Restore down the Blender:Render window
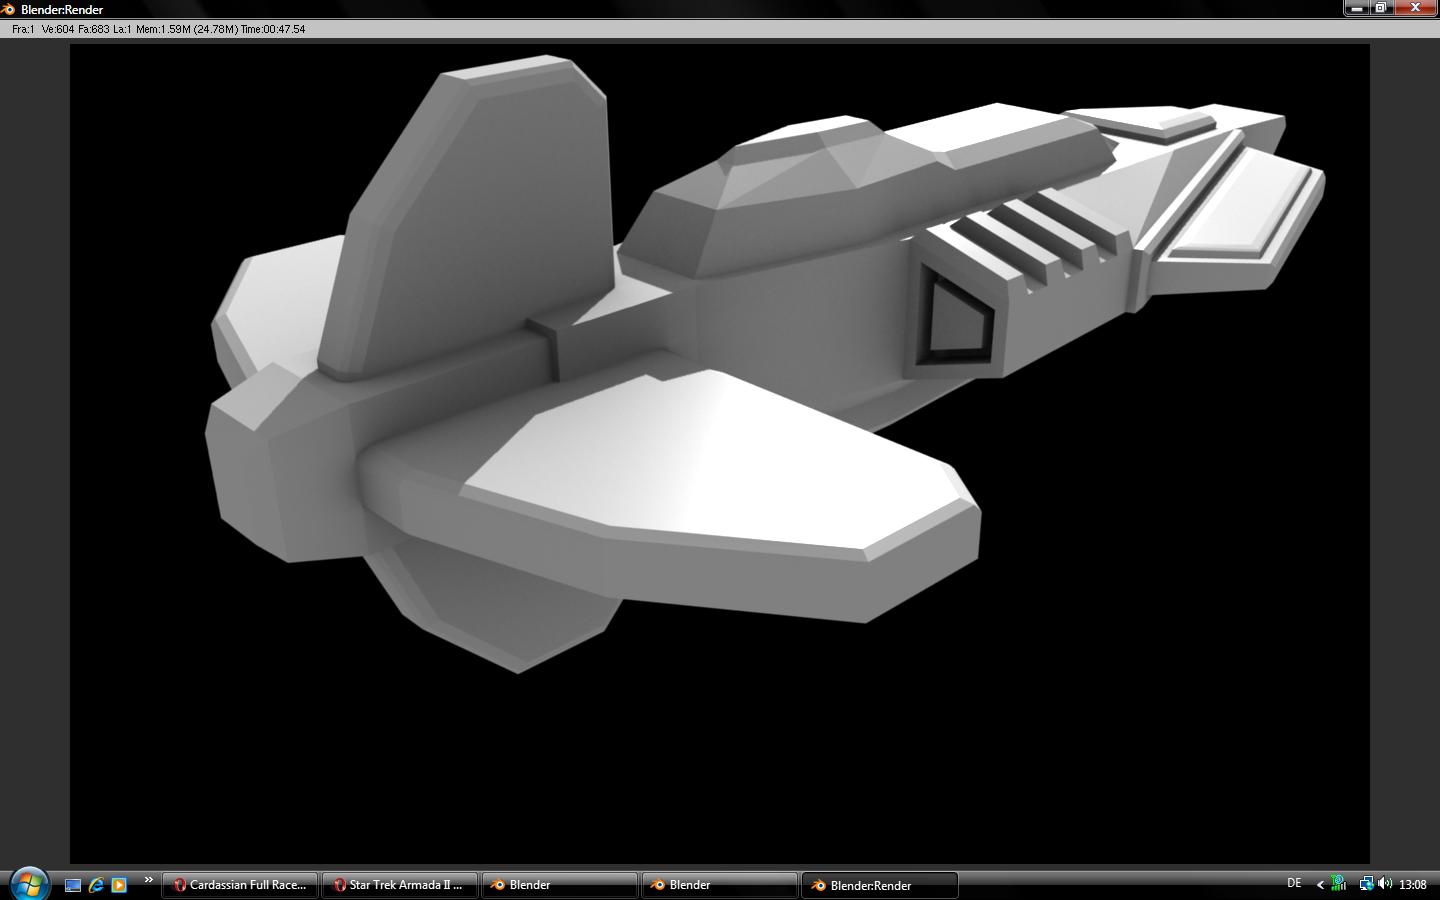The width and height of the screenshot is (1440, 900). click(1380, 8)
